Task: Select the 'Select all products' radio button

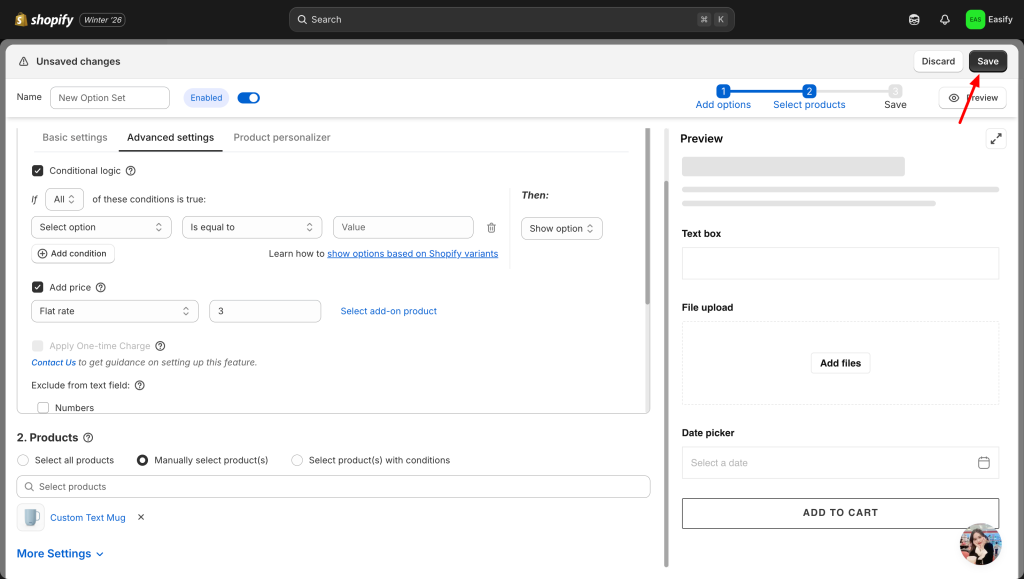Action: click(x=23, y=460)
